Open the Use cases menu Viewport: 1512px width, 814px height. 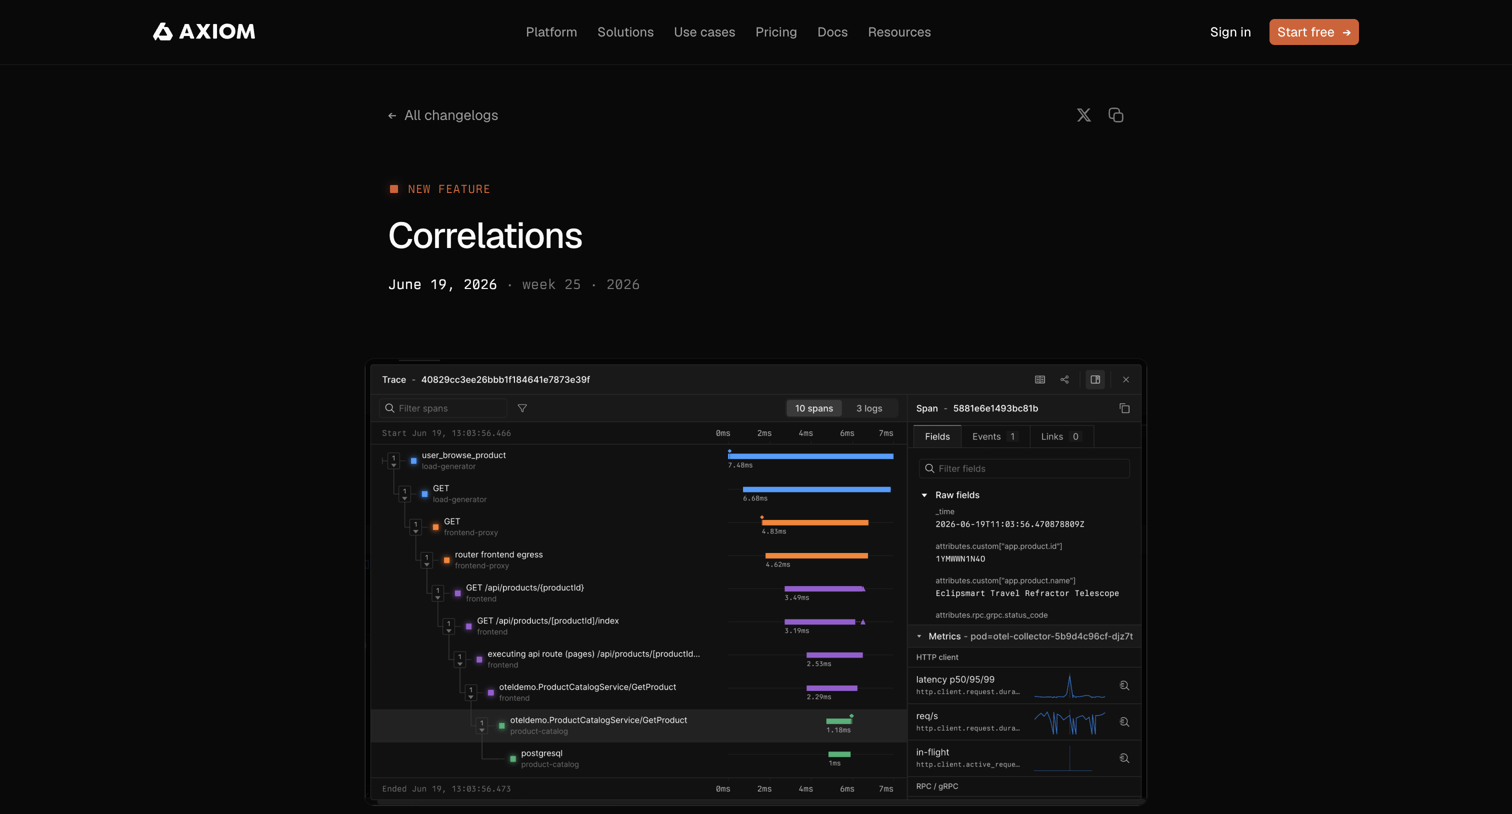(704, 32)
